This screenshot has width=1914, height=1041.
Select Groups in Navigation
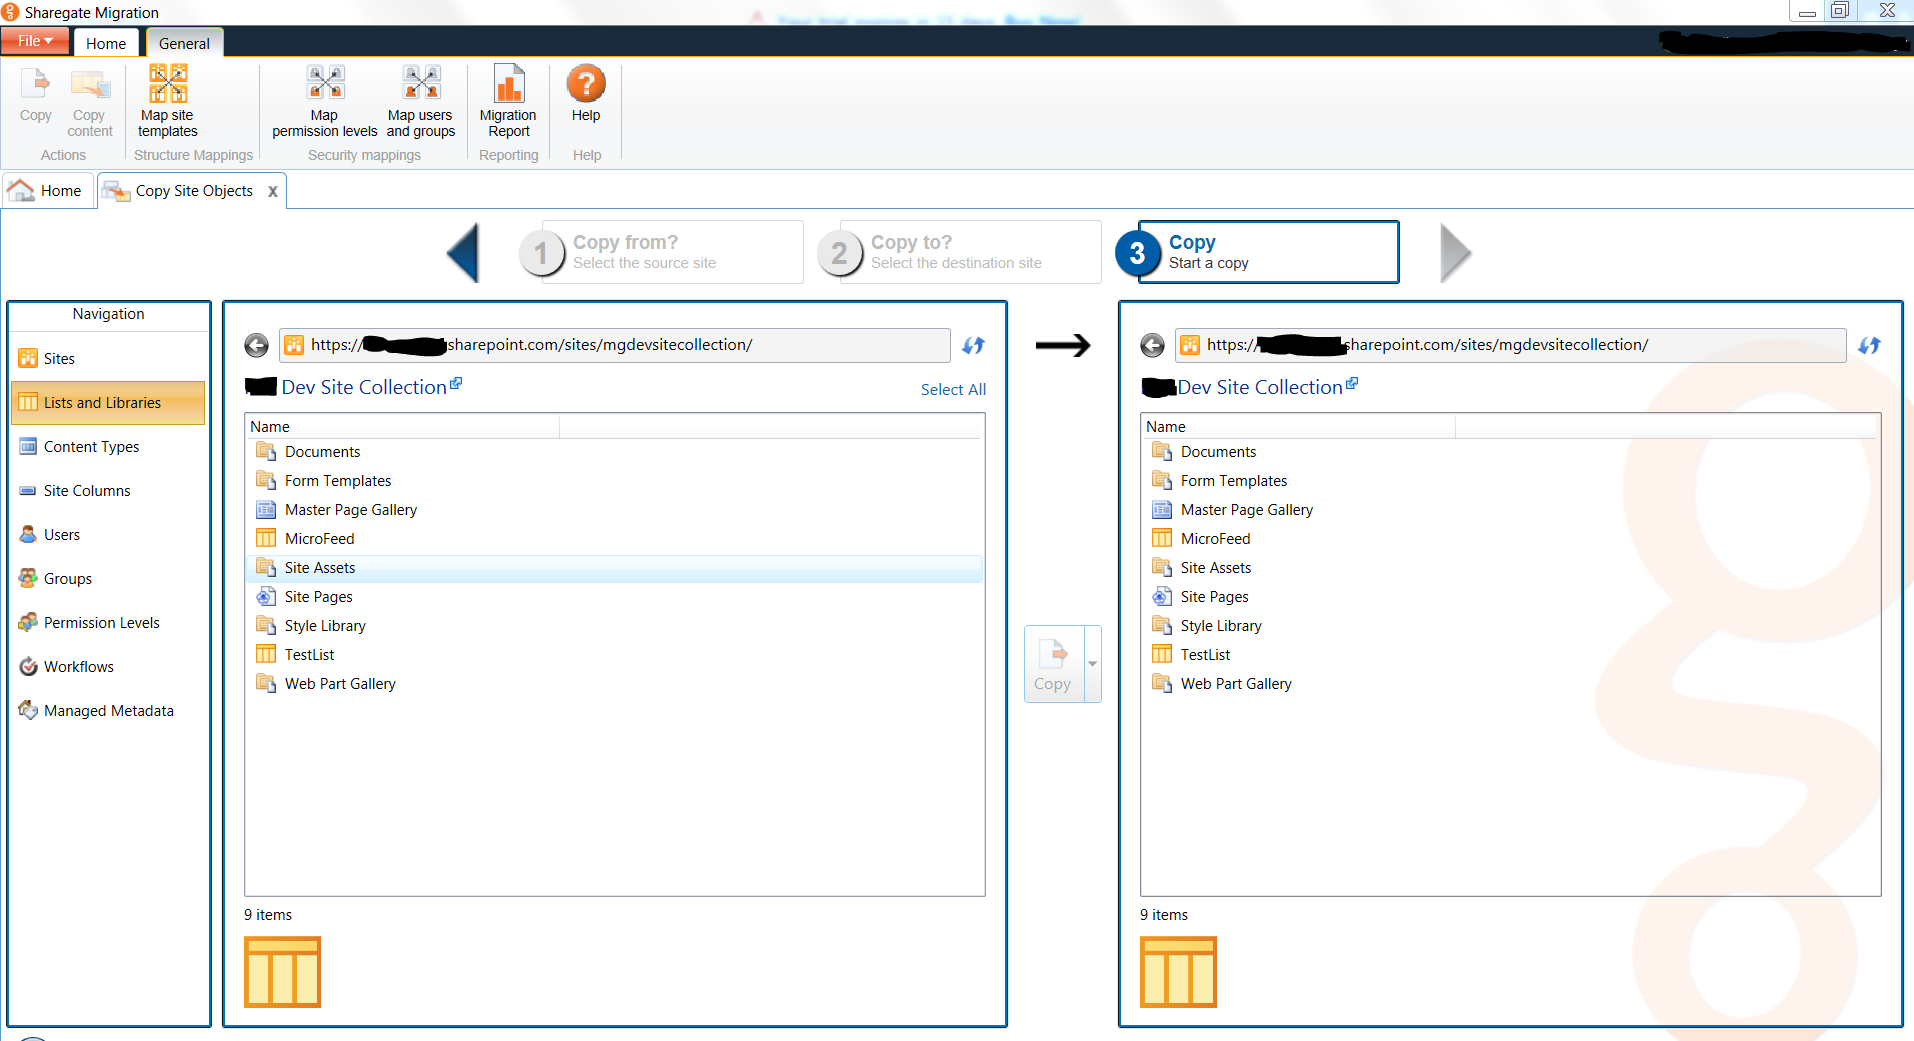click(108, 579)
